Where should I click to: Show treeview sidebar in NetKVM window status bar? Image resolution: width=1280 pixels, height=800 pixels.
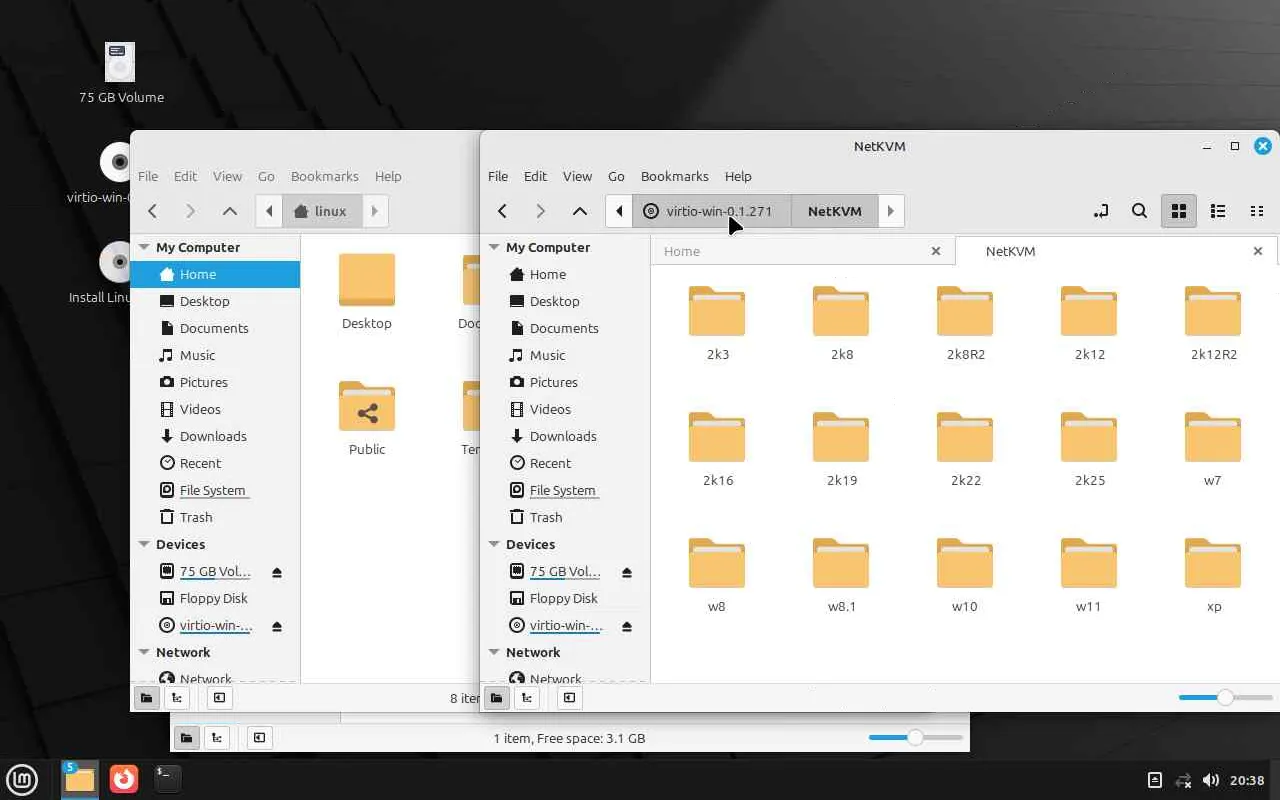[x=527, y=698]
